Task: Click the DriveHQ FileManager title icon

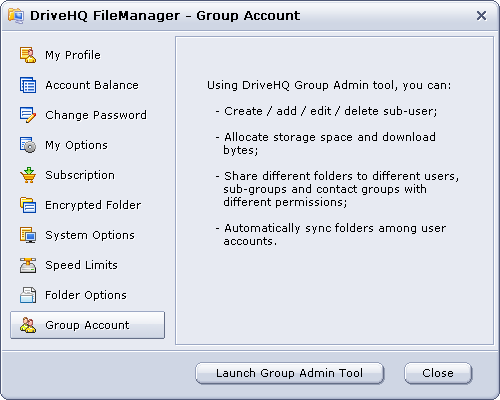Action: tap(16, 16)
